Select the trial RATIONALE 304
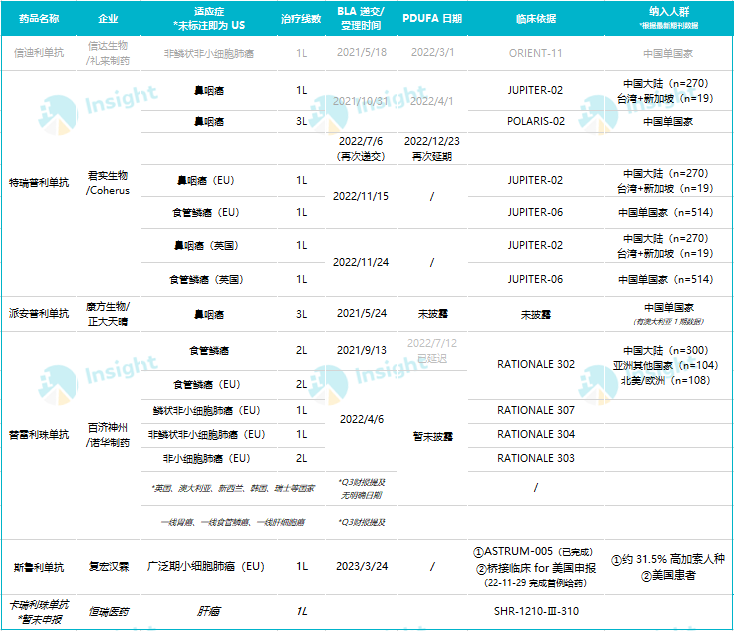 point(536,435)
